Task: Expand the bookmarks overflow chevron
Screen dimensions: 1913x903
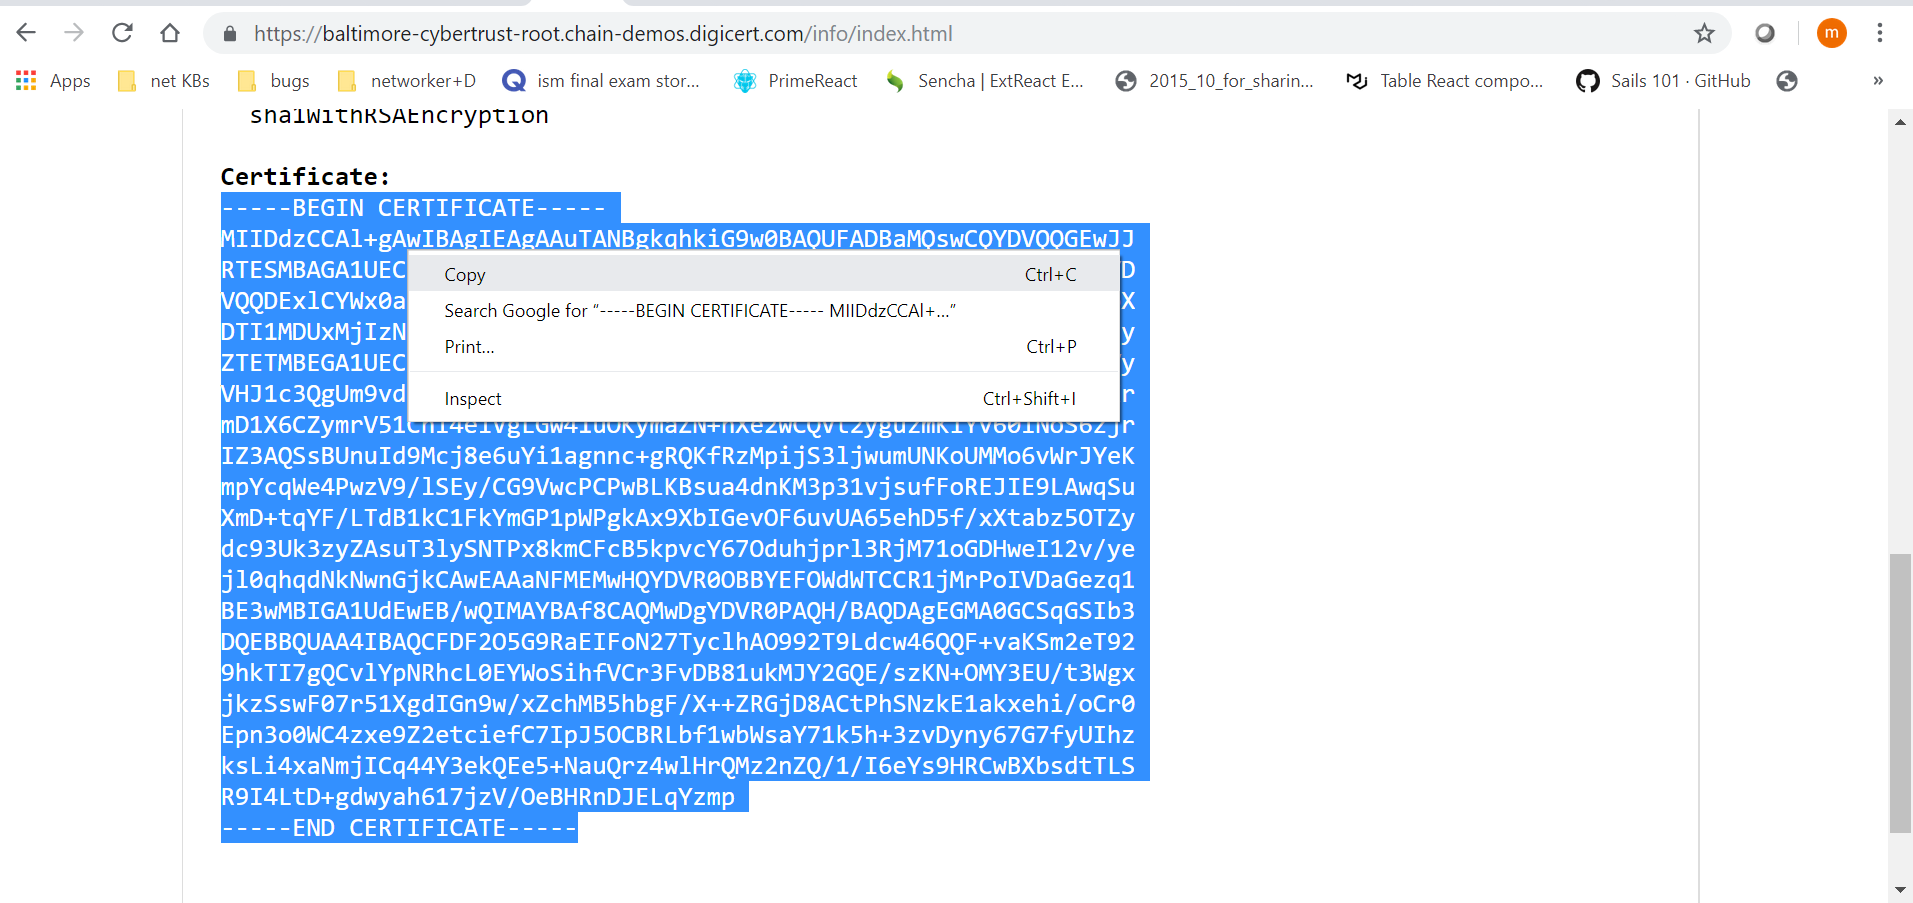Action: click(x=1878, y=81)
